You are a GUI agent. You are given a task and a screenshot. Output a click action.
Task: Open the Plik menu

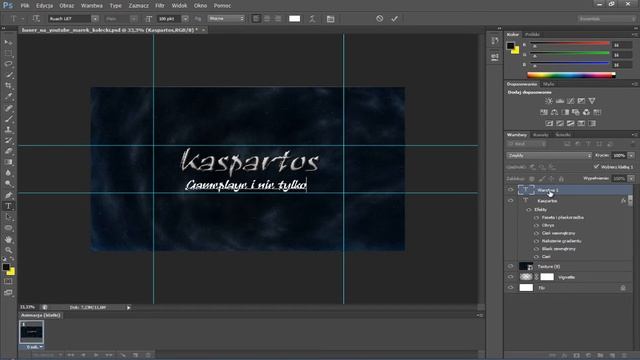pos(25,6)
